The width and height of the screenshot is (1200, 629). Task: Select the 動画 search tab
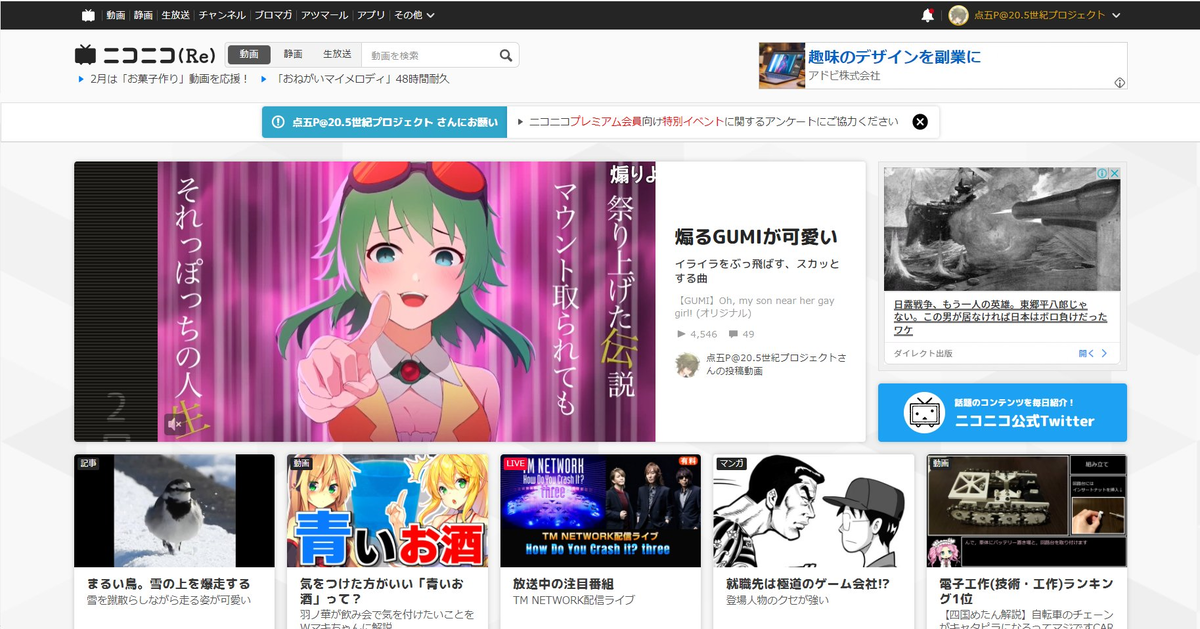click(x=249, y=54)
